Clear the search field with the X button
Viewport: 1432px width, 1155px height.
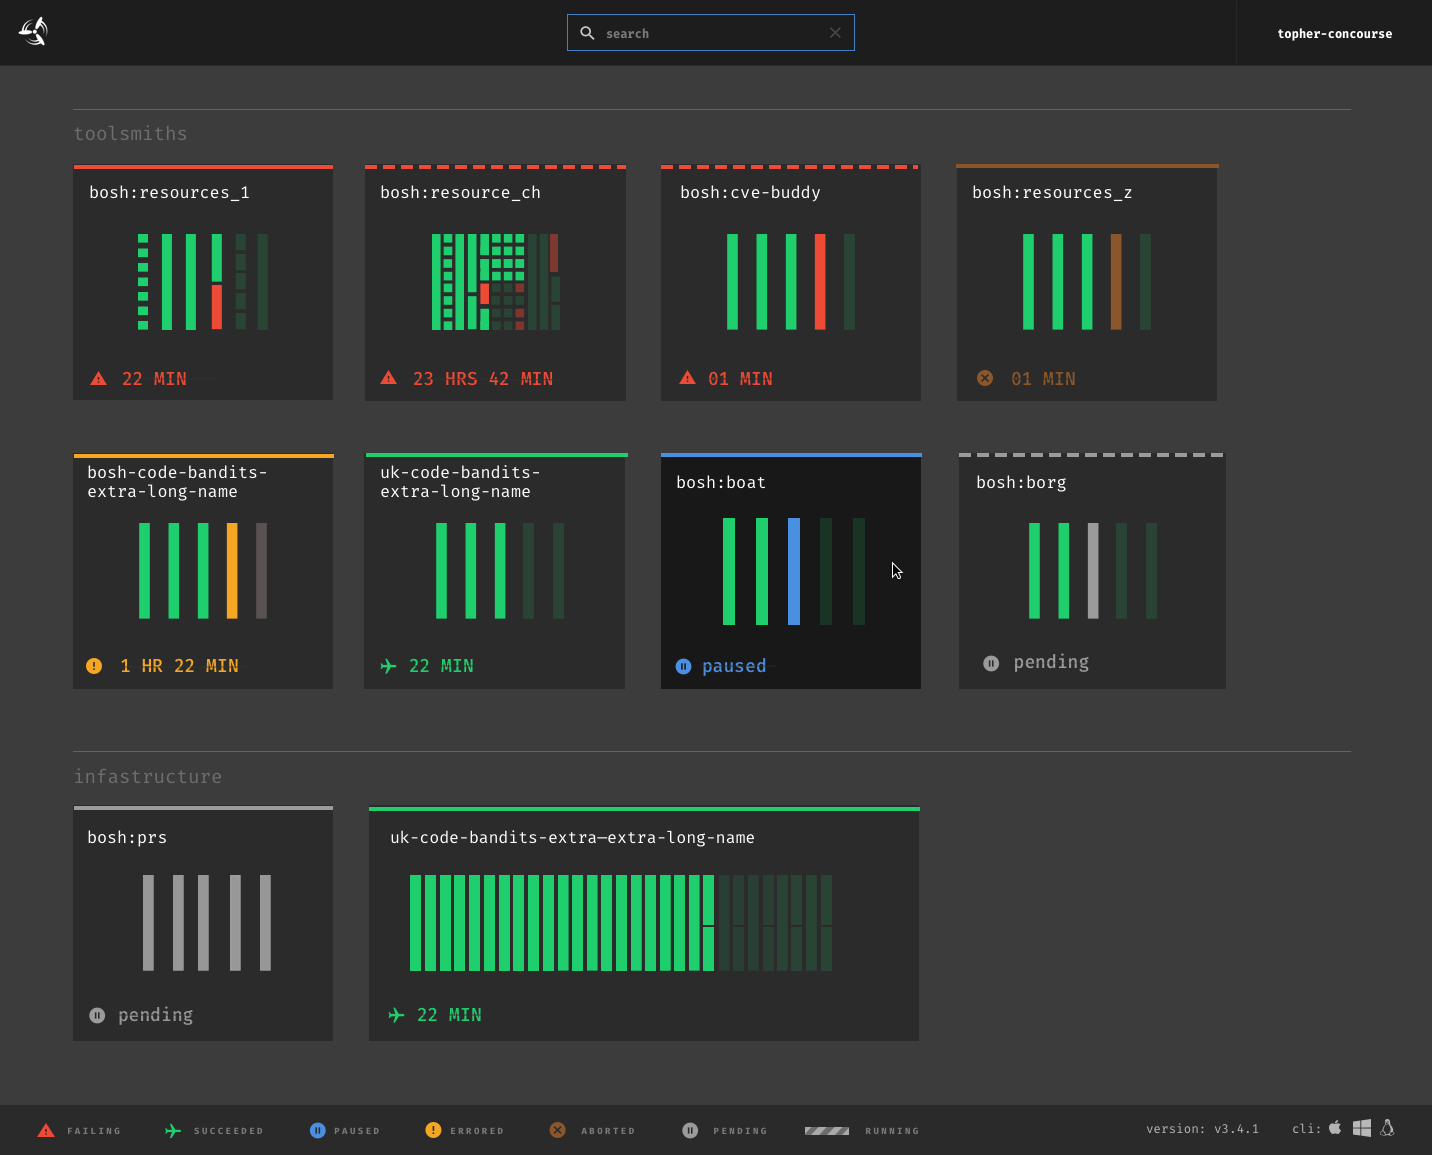click(835, 32)
